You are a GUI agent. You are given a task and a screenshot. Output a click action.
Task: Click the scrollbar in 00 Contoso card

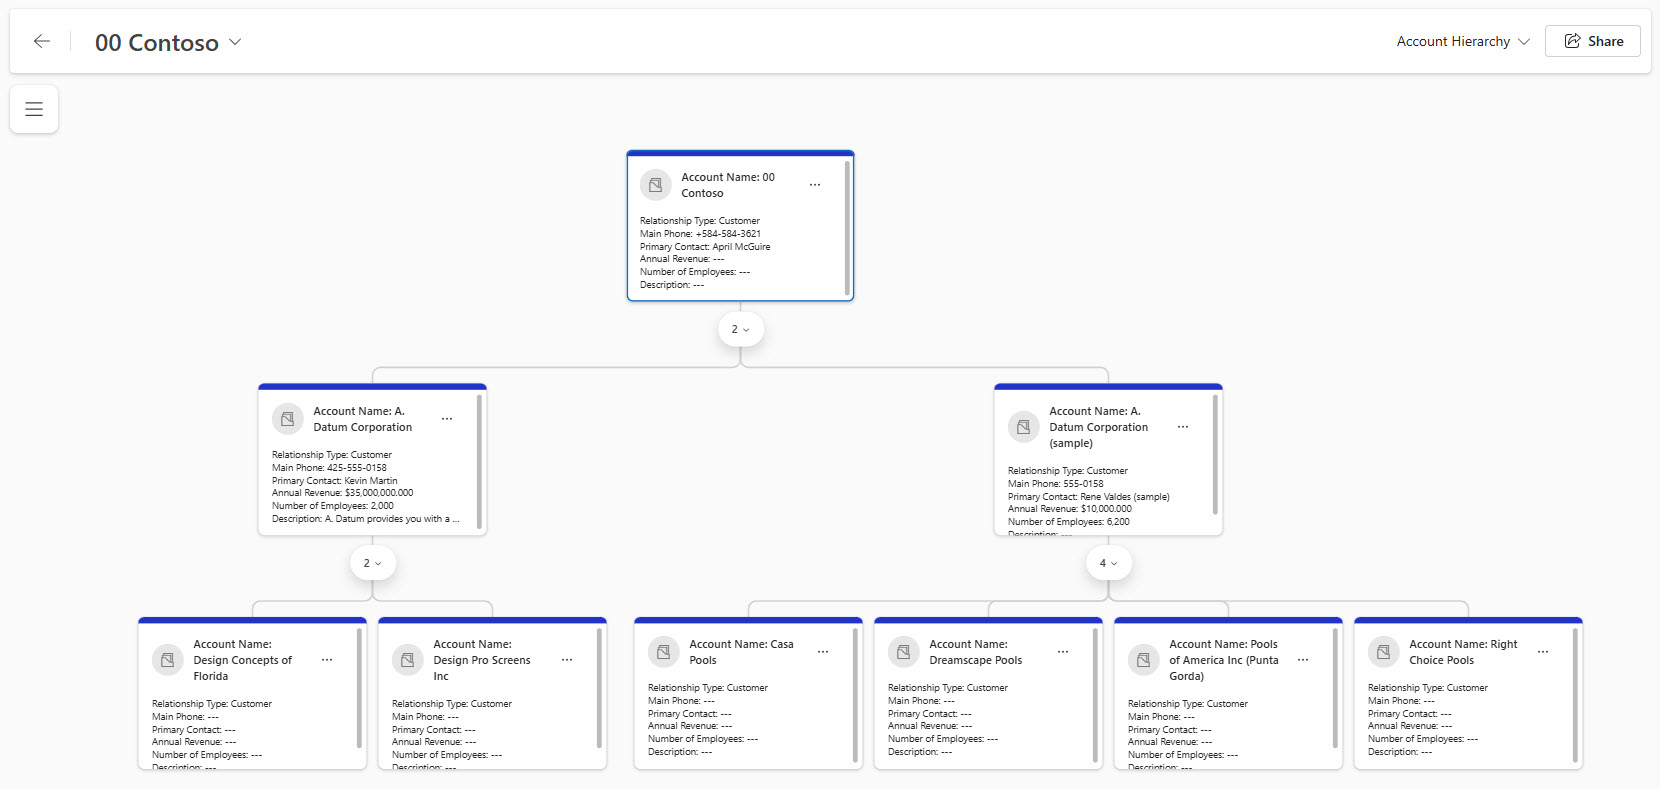847,228
